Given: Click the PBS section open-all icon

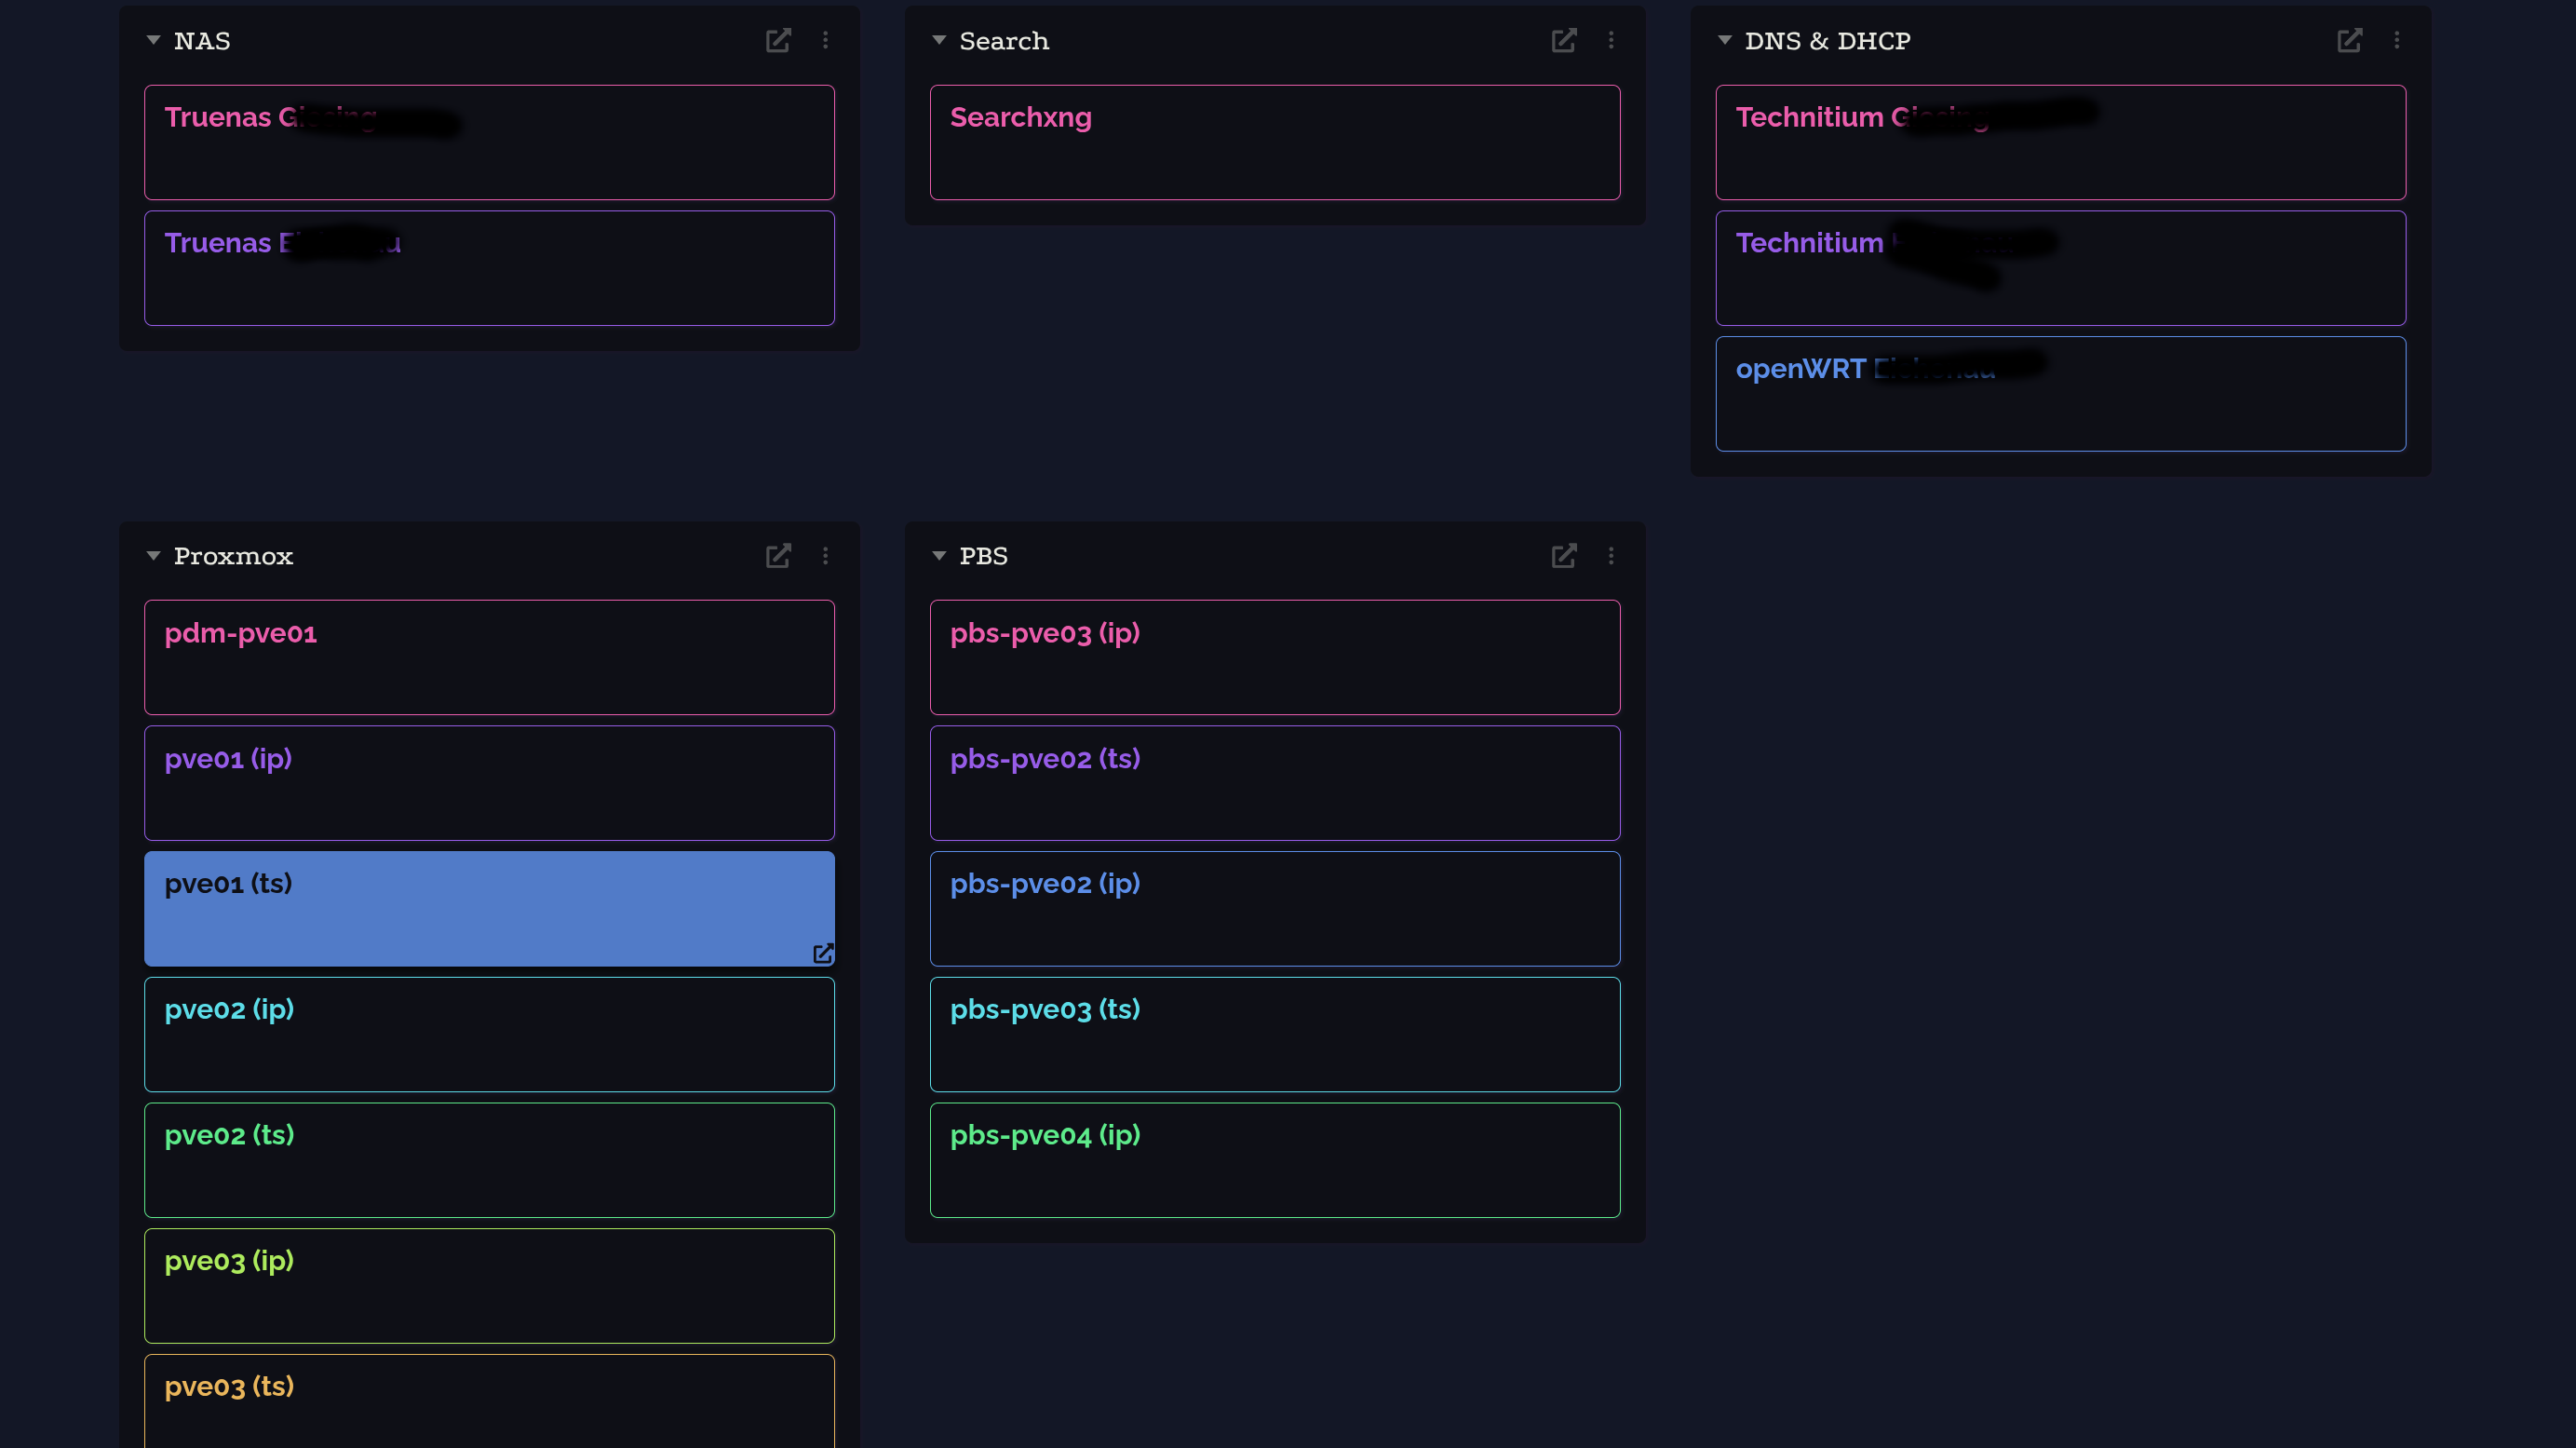Looking at the screenshot, I should tap(1564, 556).
